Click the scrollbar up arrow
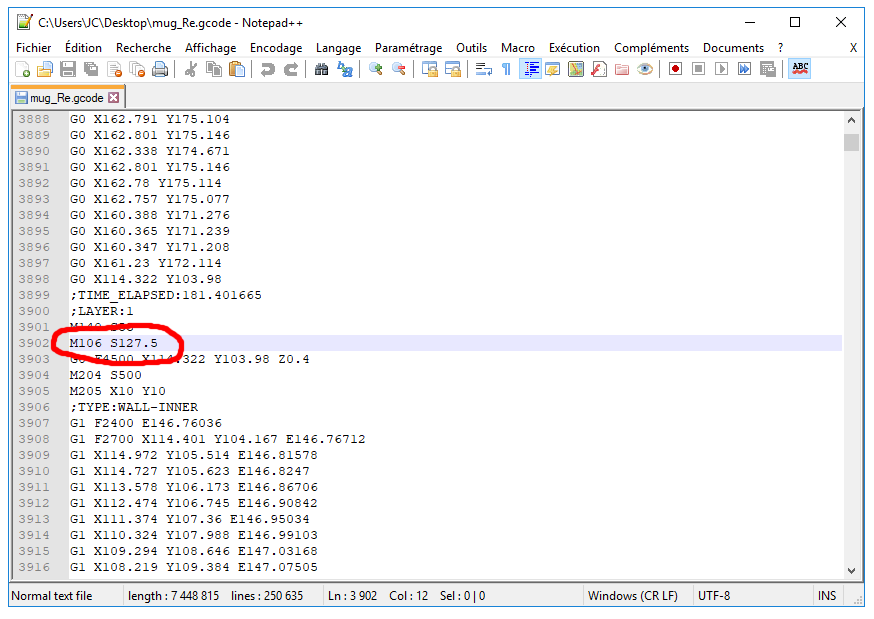 851,120
